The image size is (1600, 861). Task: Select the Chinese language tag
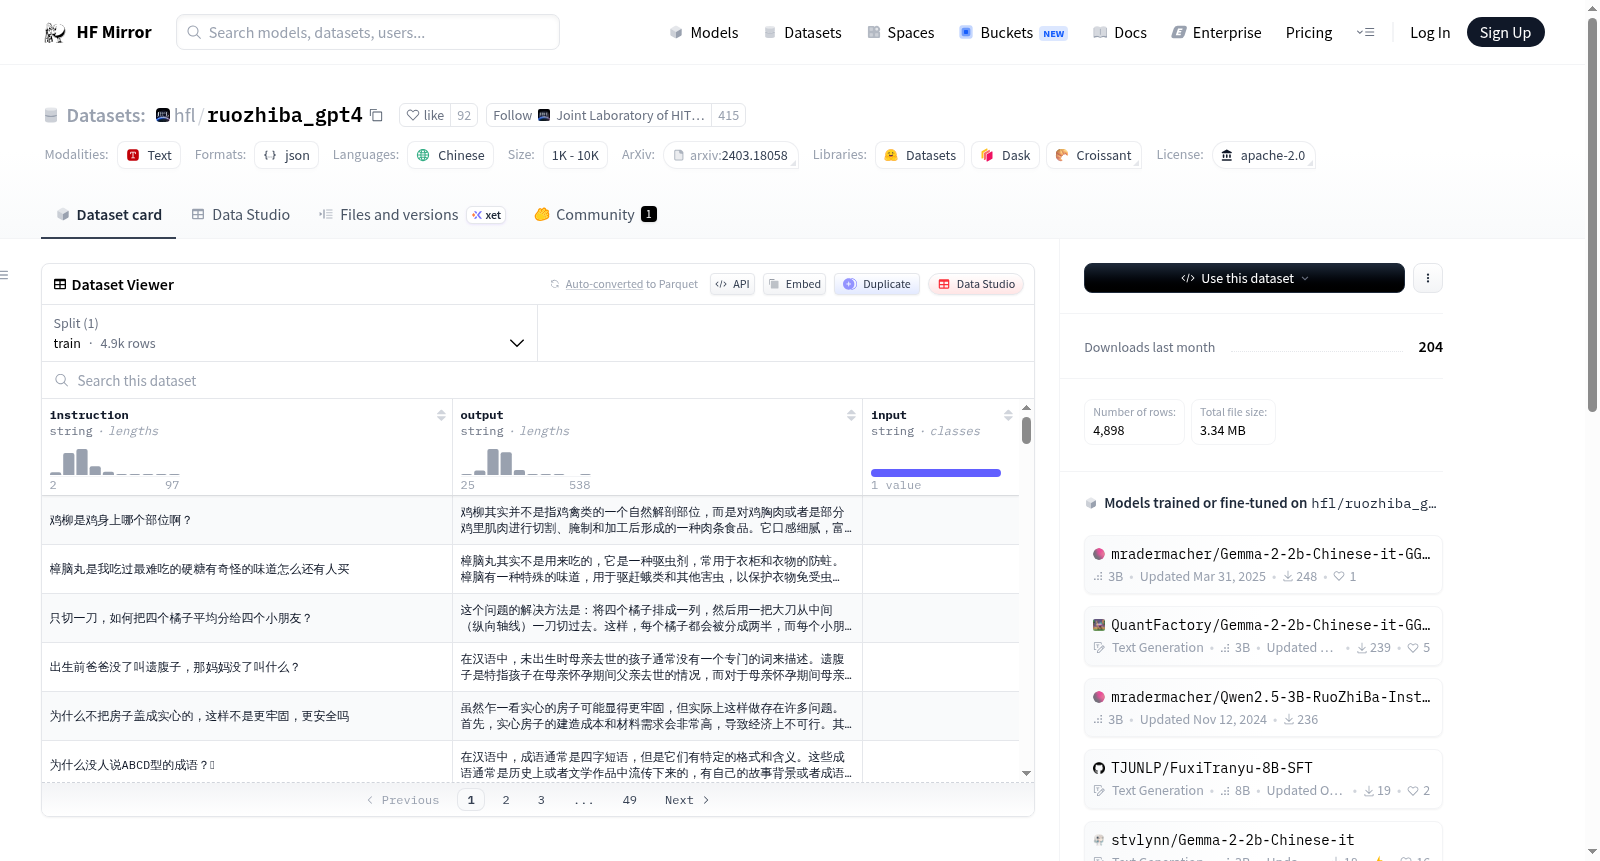(x=450, y=155)
